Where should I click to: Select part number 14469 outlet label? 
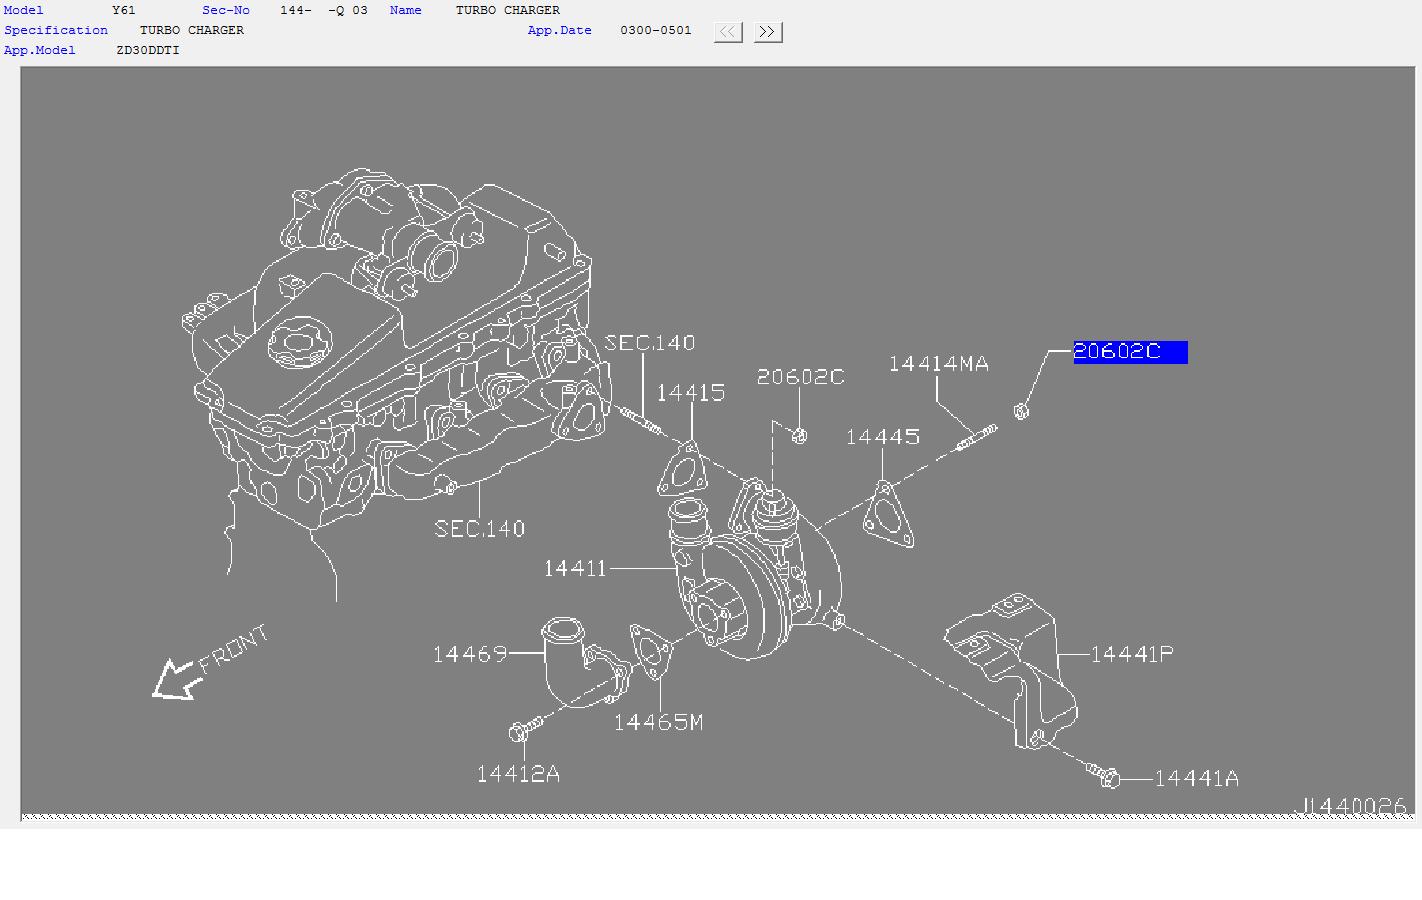[470, 654]
